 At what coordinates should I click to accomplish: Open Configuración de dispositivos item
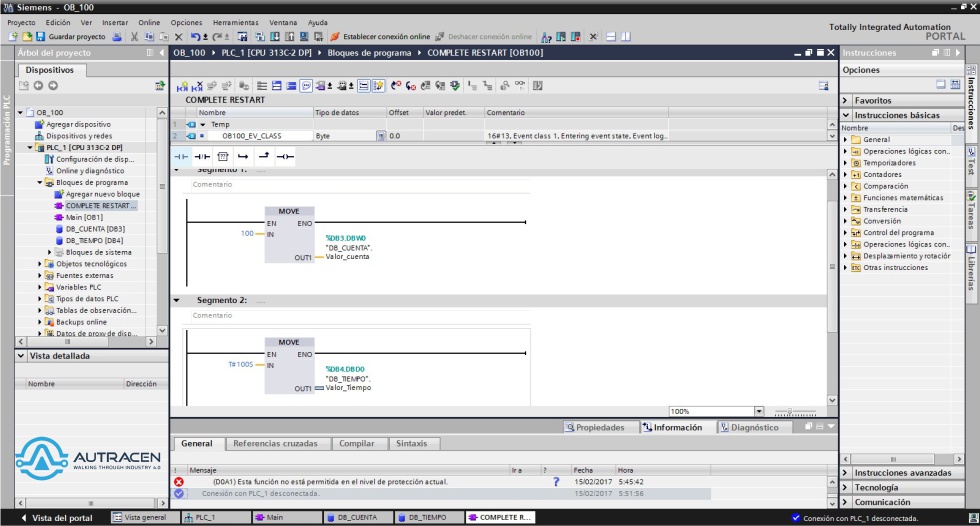click(x=95, y=159)
